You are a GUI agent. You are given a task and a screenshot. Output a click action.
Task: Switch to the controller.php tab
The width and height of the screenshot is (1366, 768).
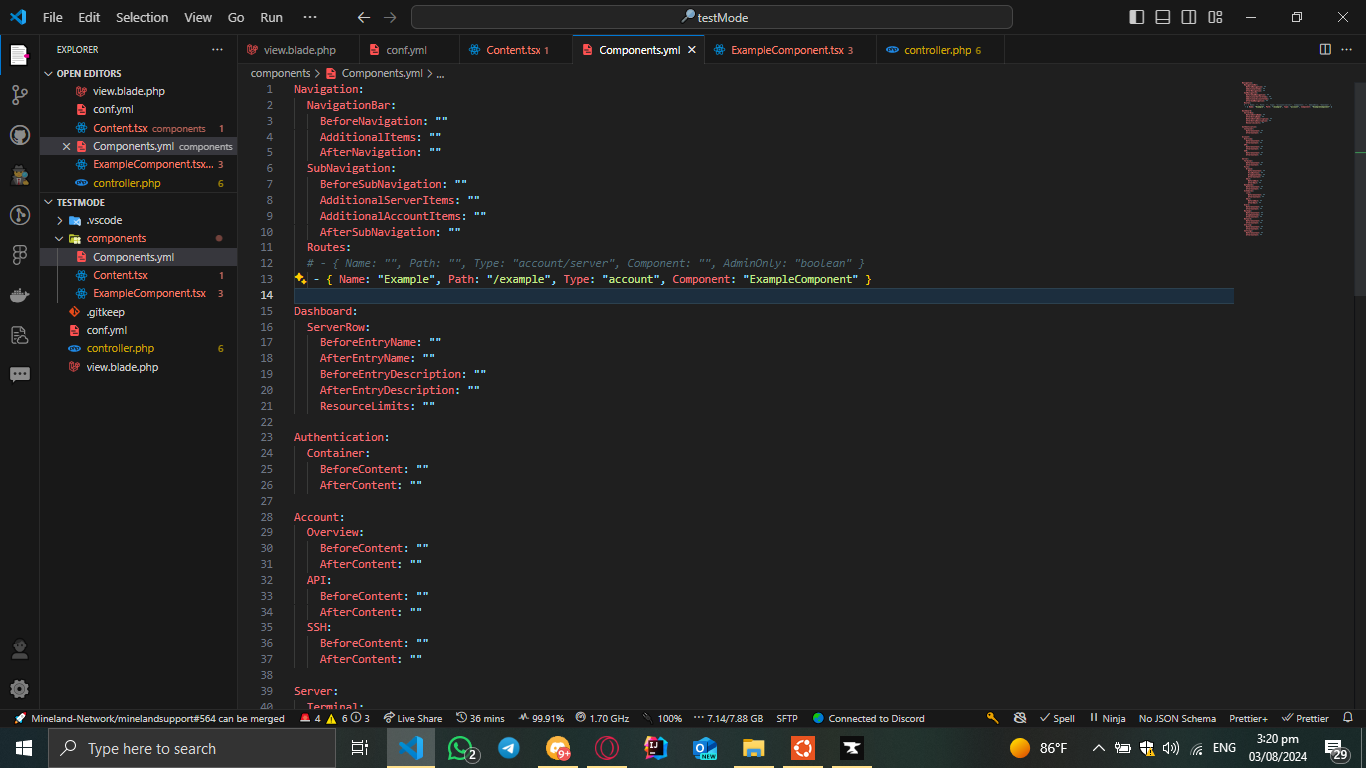(x=941, y=49)
